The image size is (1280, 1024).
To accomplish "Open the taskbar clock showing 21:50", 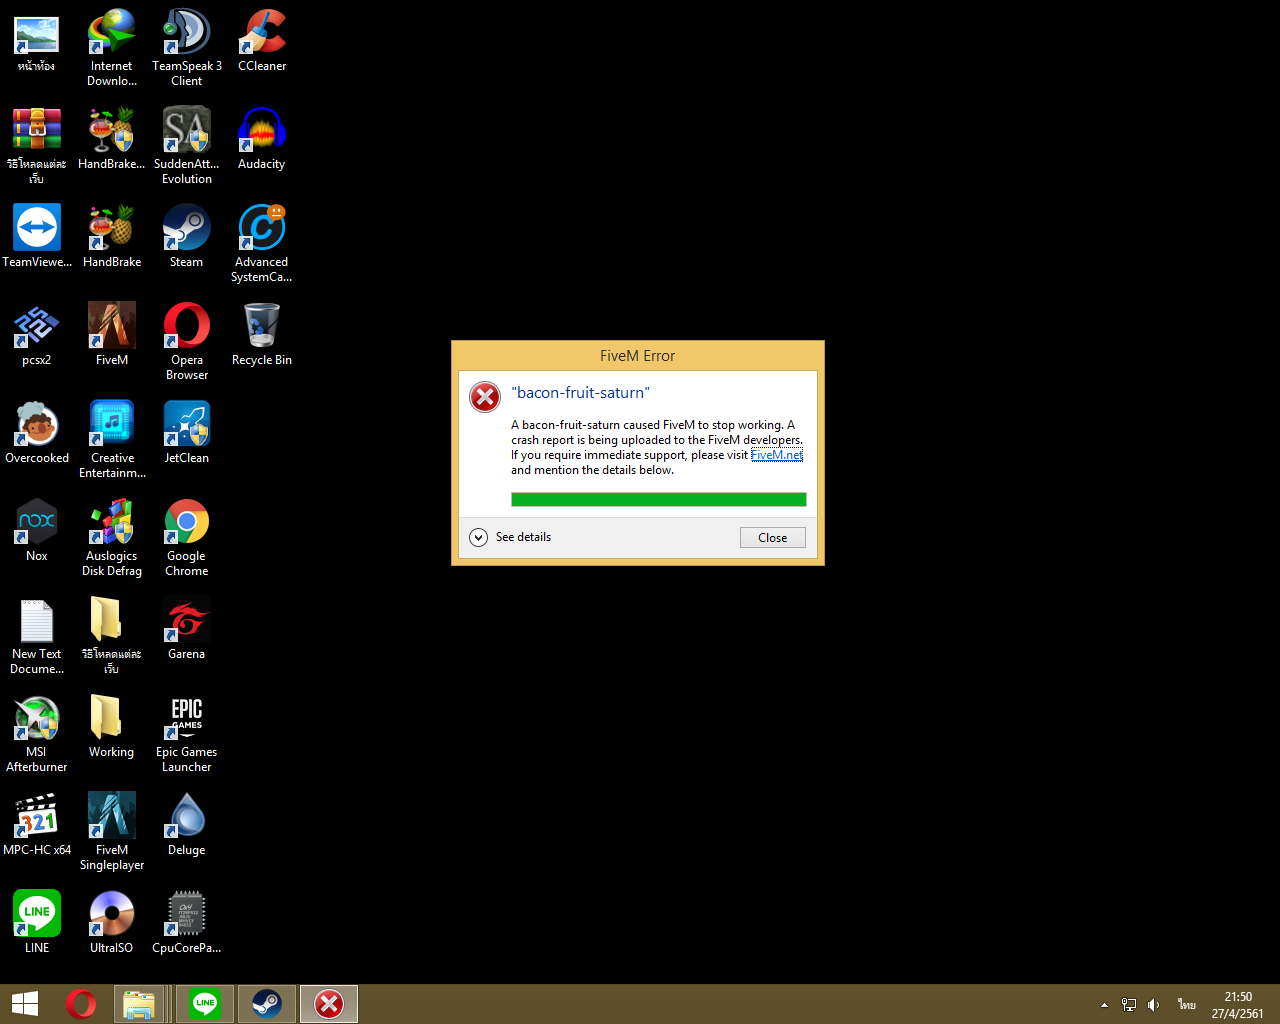I will [1238, 1005].
